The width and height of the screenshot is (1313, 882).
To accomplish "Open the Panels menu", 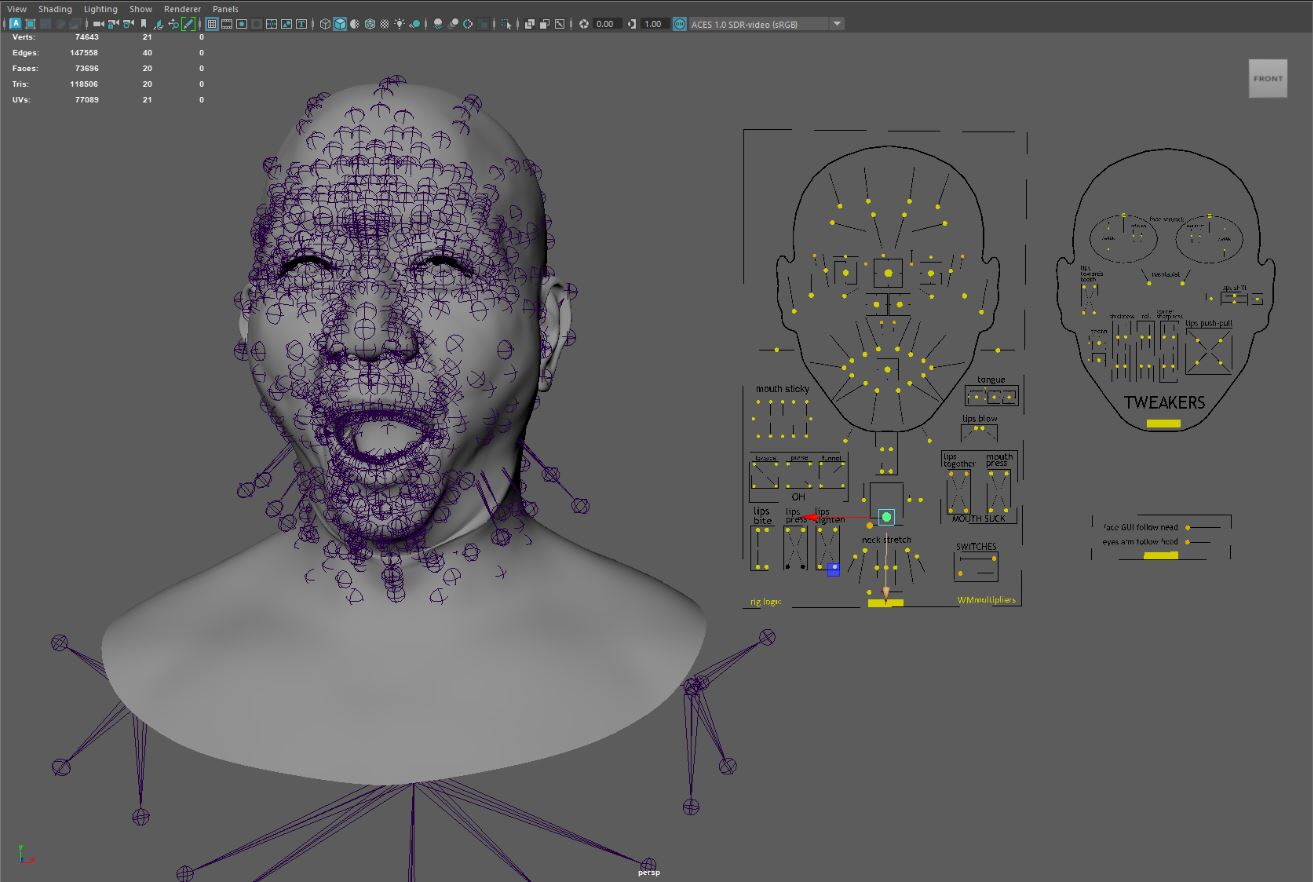I will coord(225,9).
